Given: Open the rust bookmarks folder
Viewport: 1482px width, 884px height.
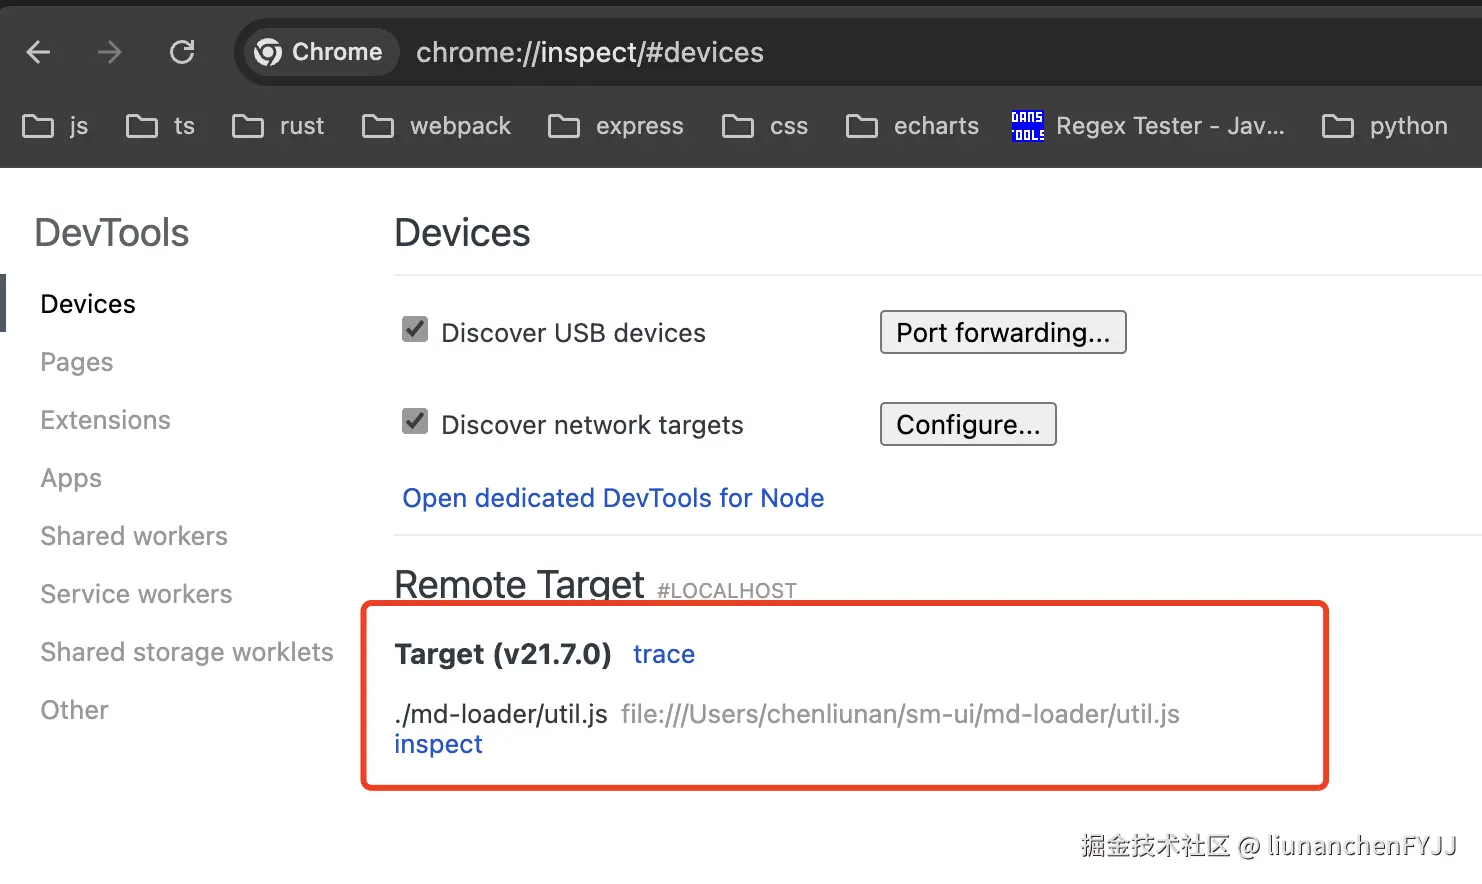Looking at the screenshot, I should tap(278, 126).
